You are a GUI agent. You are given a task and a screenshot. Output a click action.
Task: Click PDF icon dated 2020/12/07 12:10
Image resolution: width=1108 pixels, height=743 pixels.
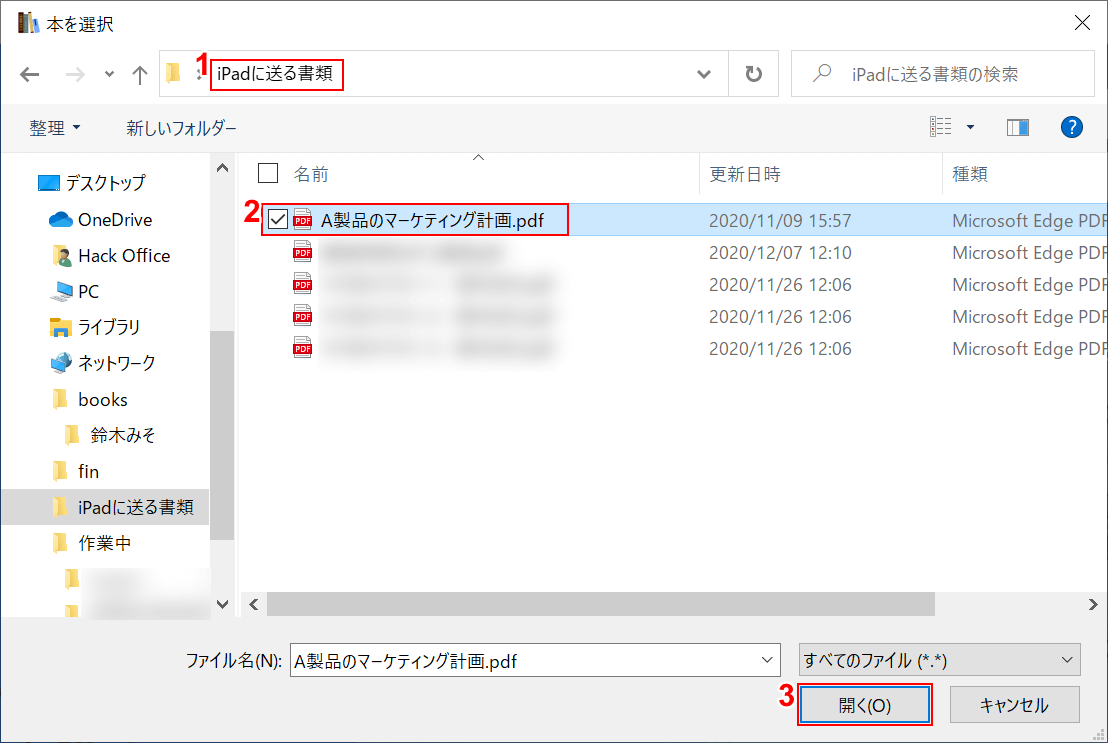pyautogui.click(x=302, y=252)
